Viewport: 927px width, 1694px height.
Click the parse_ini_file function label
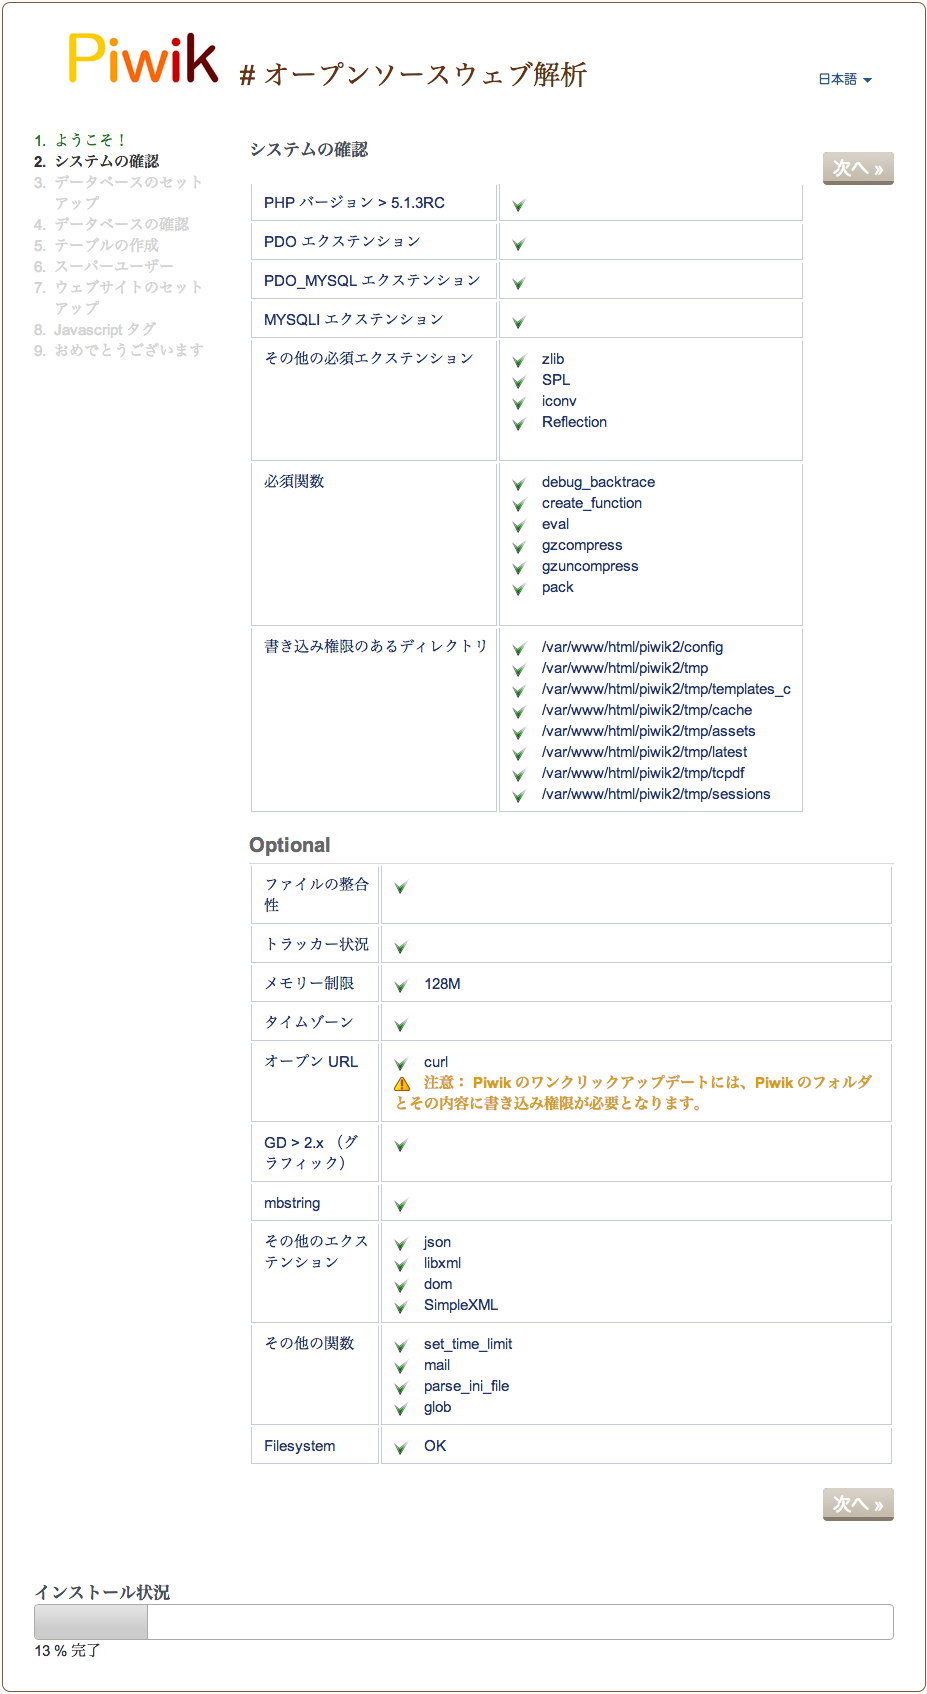pyautogui.click(x=466, y=1386)
